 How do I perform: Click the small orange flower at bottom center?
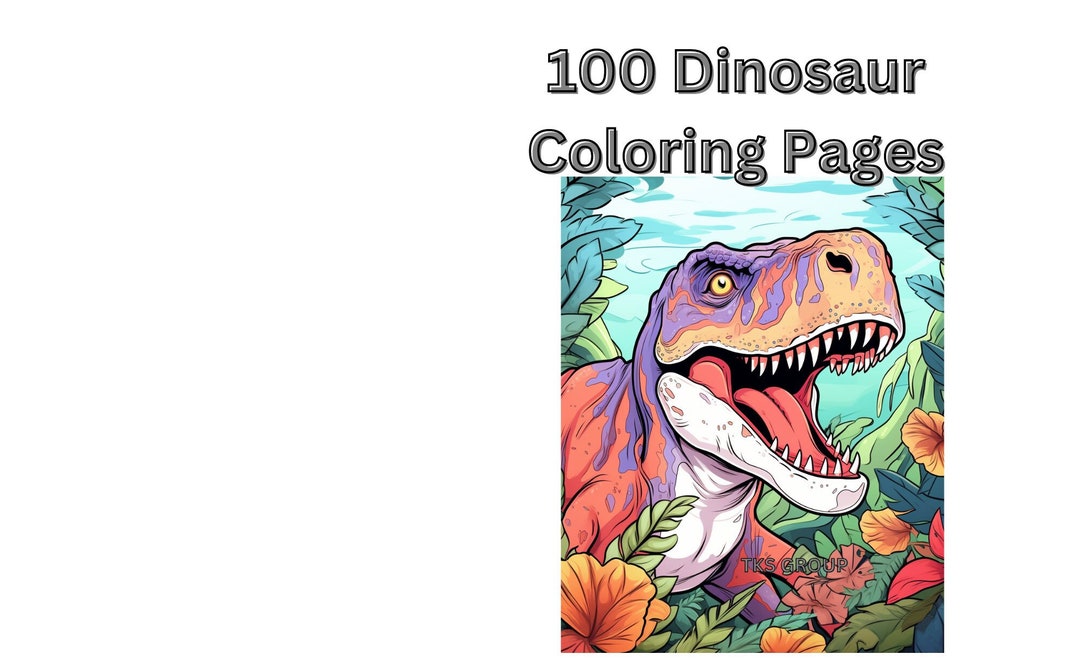[x=792, y=640]
